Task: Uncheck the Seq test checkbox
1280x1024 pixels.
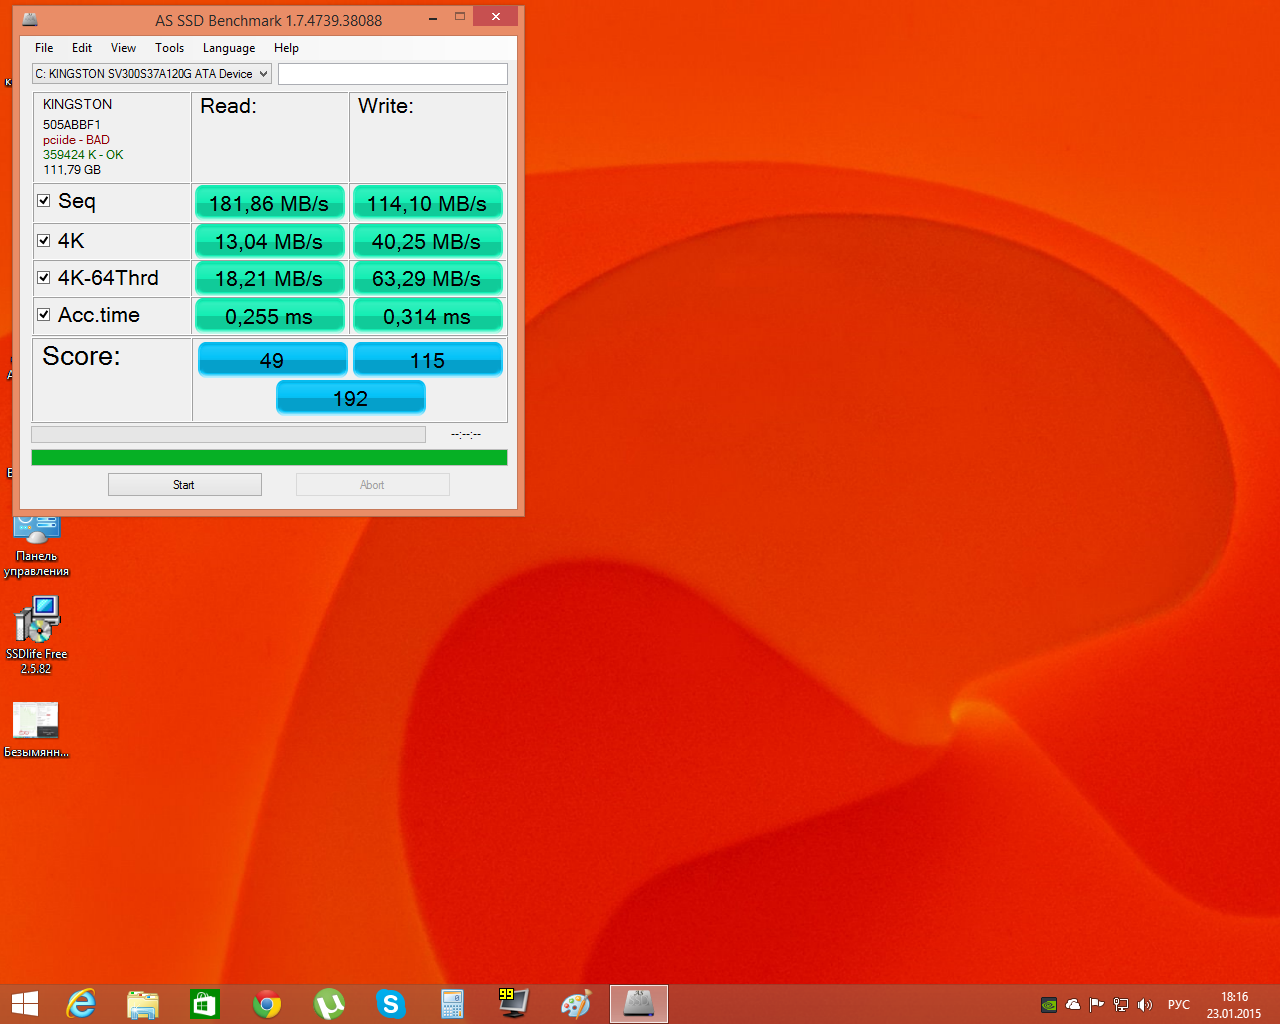Action: point(44,201)
